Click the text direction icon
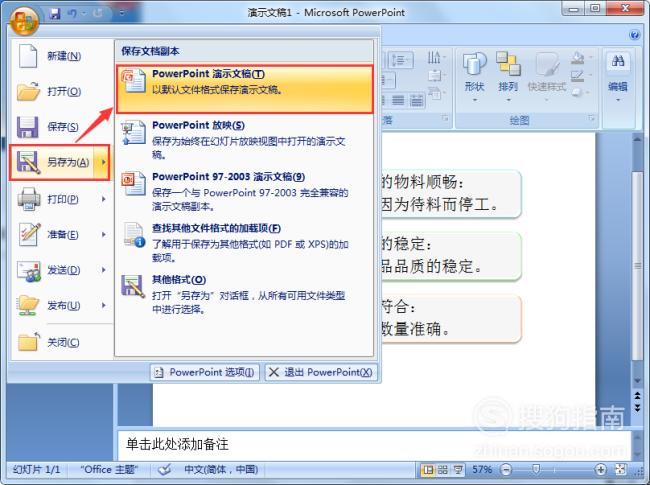This screenshot has height=485, width=650. pos(435,58)
